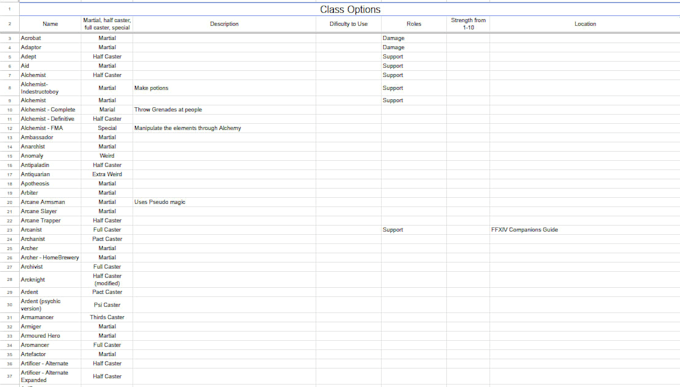
Task: Click the 'Make potions' description cell
Action: [x=224, y=88]
